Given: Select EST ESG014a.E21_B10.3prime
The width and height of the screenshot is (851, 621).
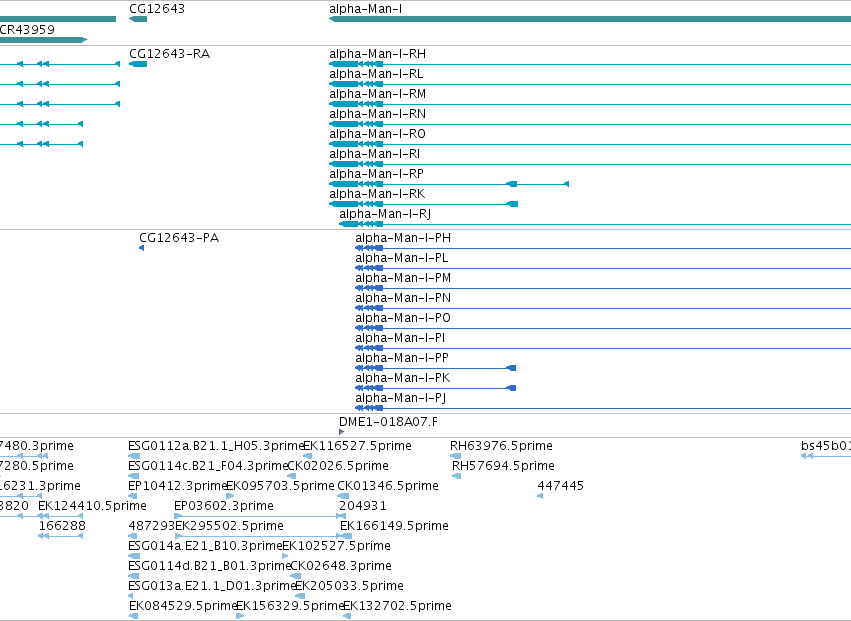Looking at the screenshot, I should pos(205,546).
